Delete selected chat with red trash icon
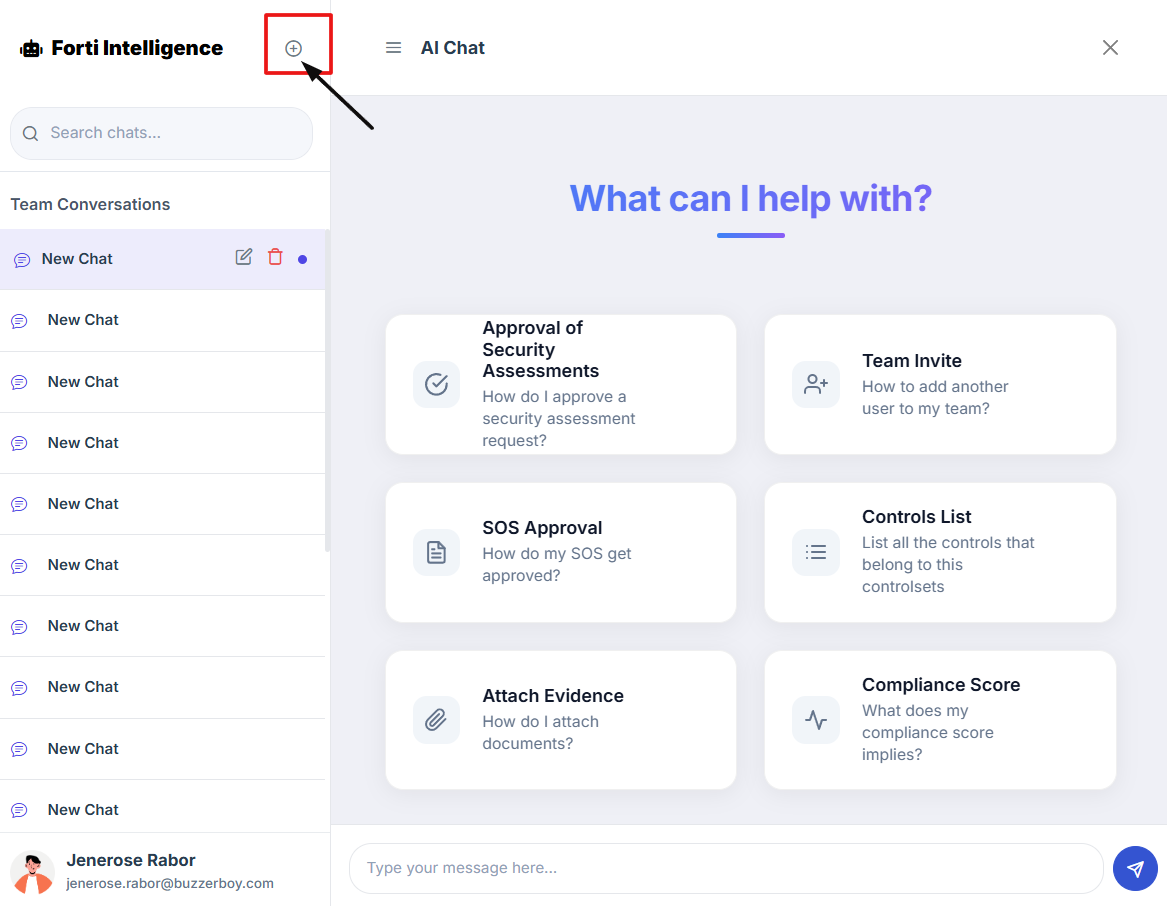 tap(275, 257)
